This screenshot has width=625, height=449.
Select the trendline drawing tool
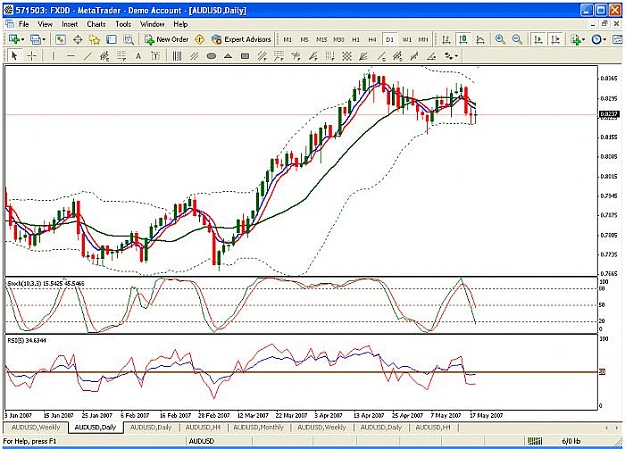click(87, 56)
